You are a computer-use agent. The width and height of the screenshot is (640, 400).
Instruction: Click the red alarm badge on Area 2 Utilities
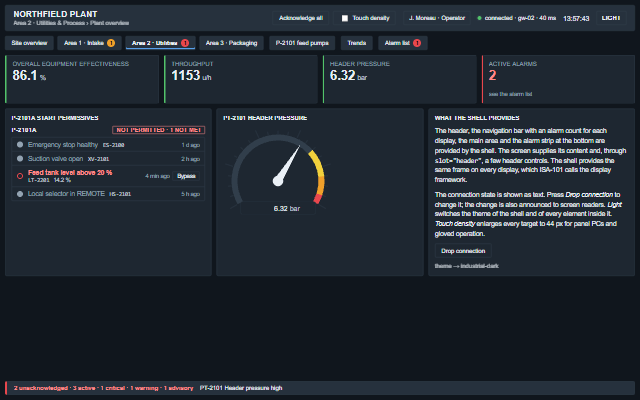pos(185,43)
